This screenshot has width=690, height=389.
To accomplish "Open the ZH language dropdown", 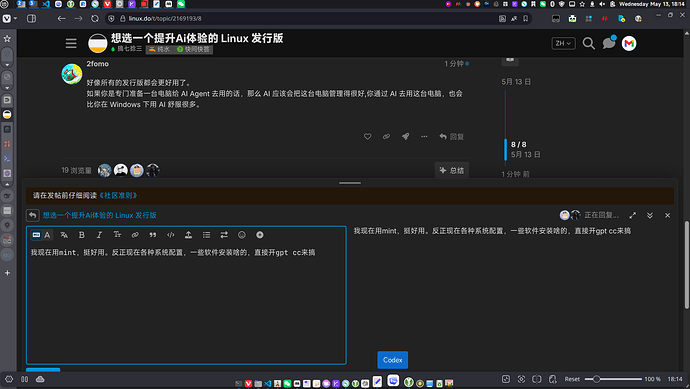I will (x=563, y=43).
